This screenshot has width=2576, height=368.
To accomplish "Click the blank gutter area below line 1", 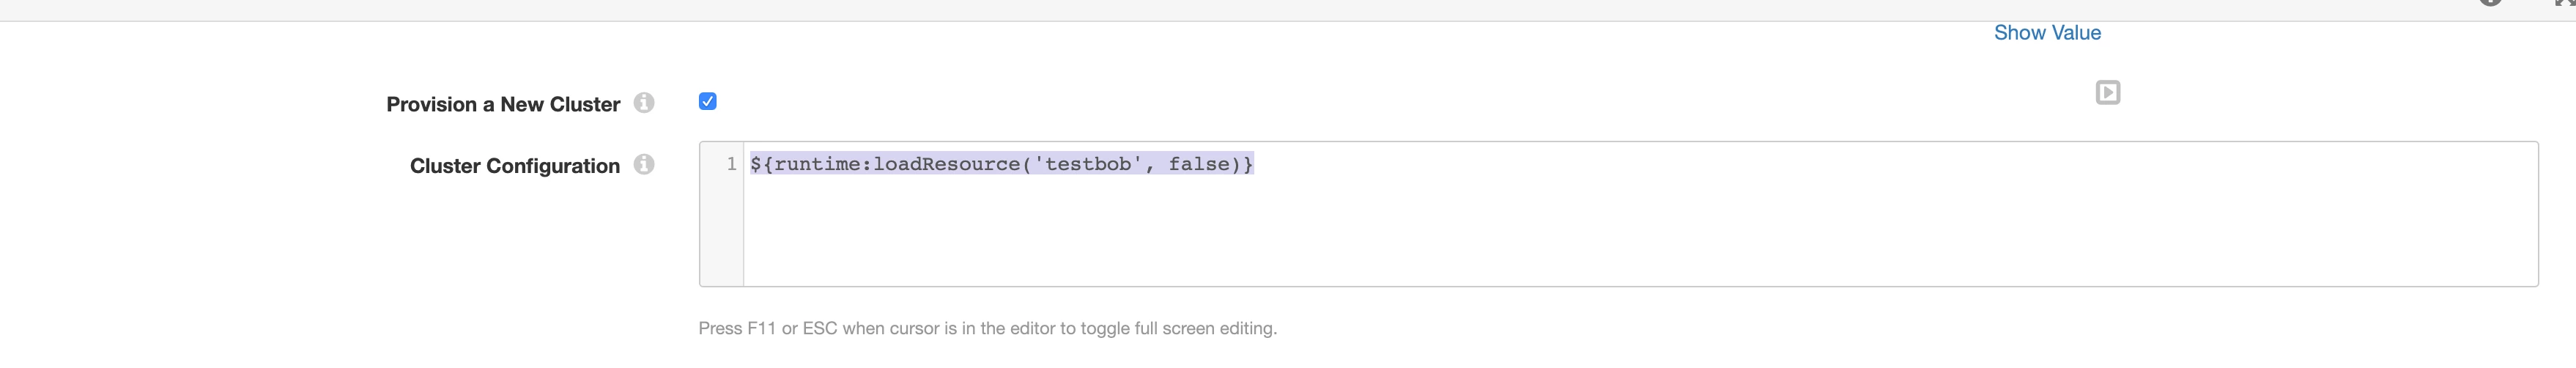I will (x=721, y=232).
